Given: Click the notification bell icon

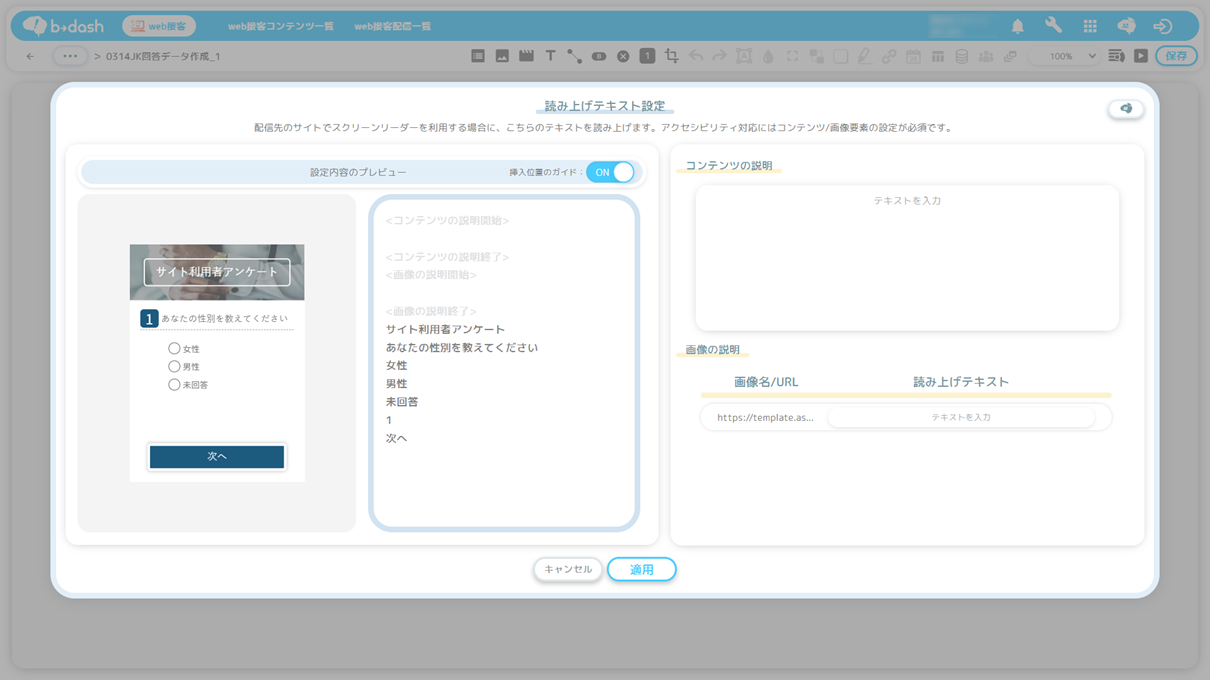Looking at the screenshot, I should point(1017,26).
